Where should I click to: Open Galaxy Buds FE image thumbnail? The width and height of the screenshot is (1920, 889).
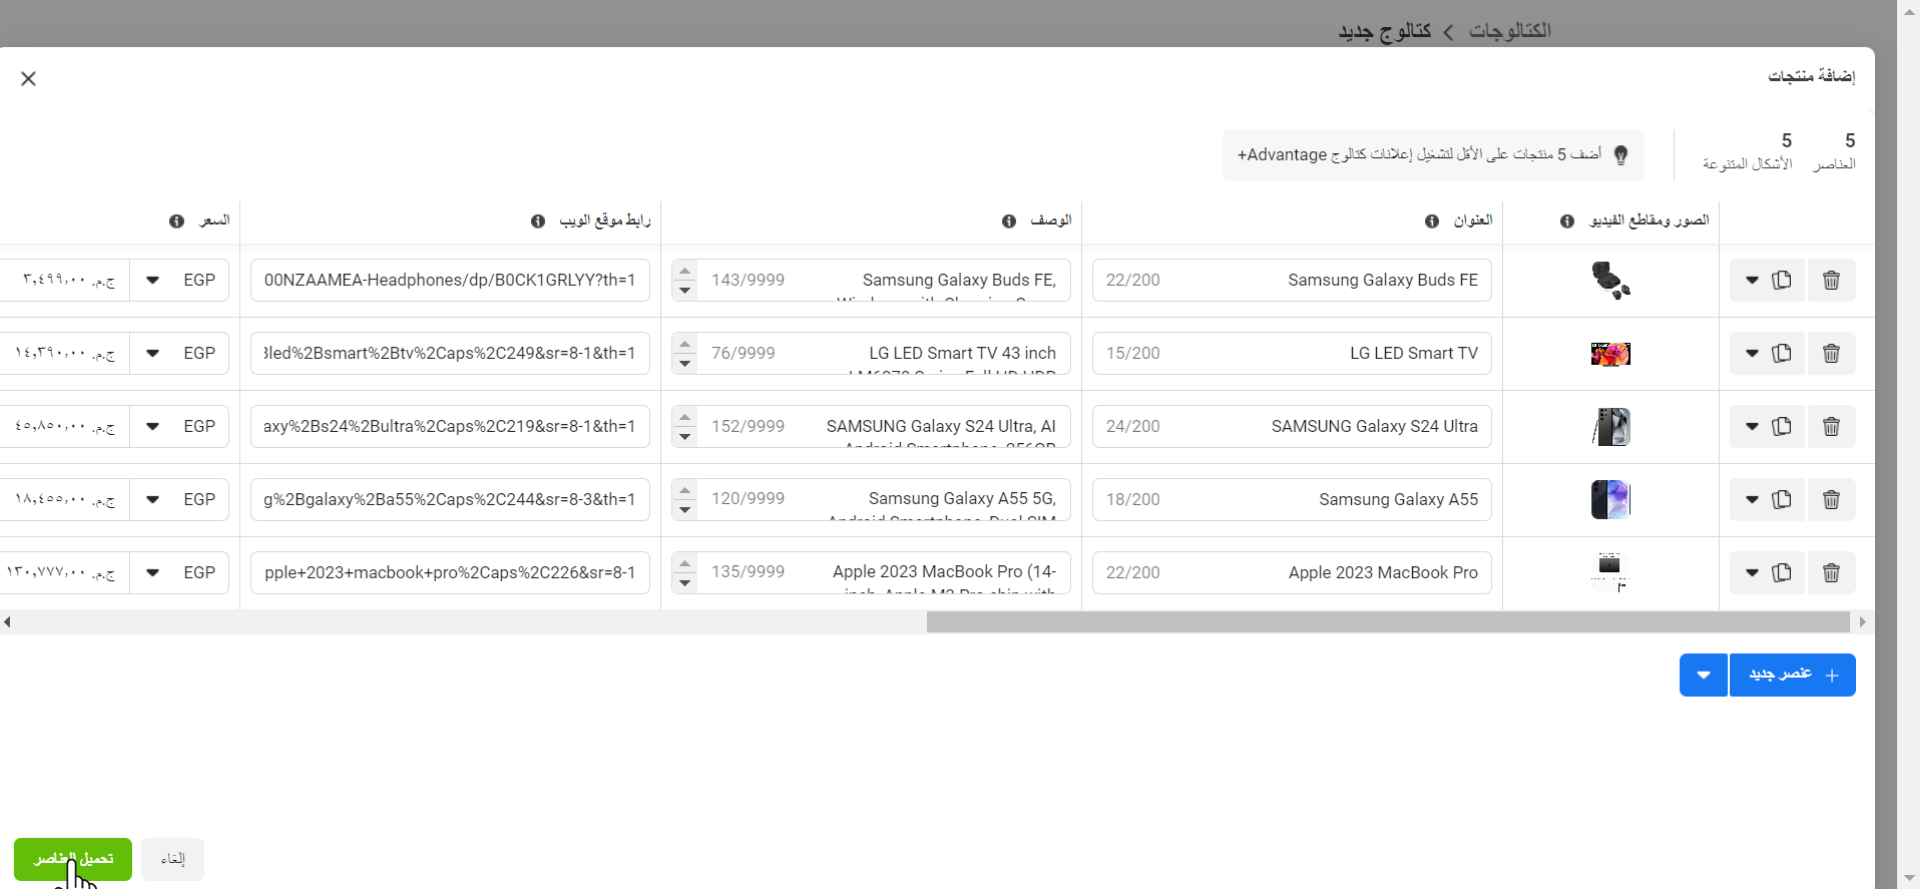(1610, 280)
